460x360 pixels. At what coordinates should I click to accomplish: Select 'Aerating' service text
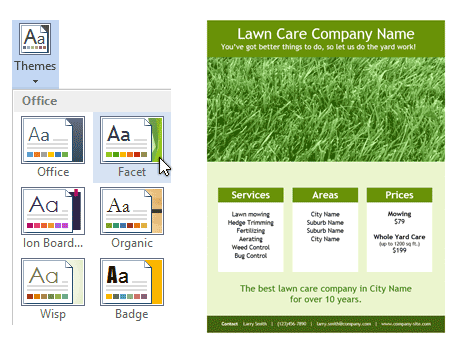click(x=251, y=239)
